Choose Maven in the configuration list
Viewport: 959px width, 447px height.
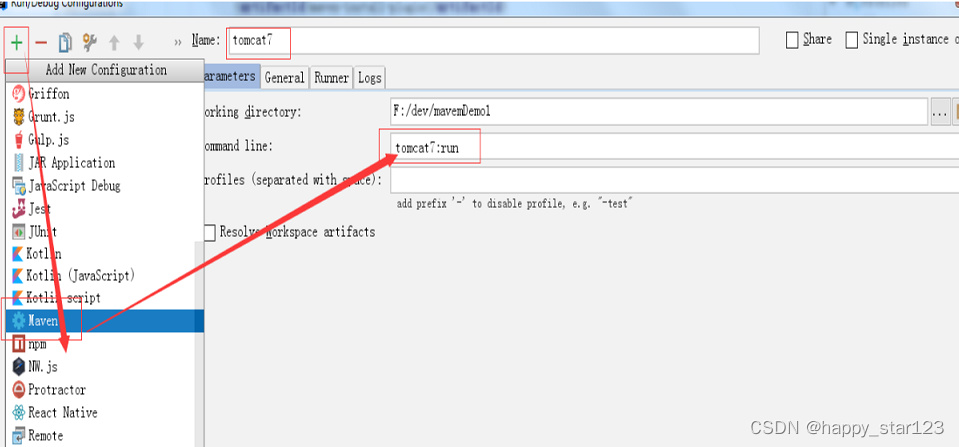point(105,320)
